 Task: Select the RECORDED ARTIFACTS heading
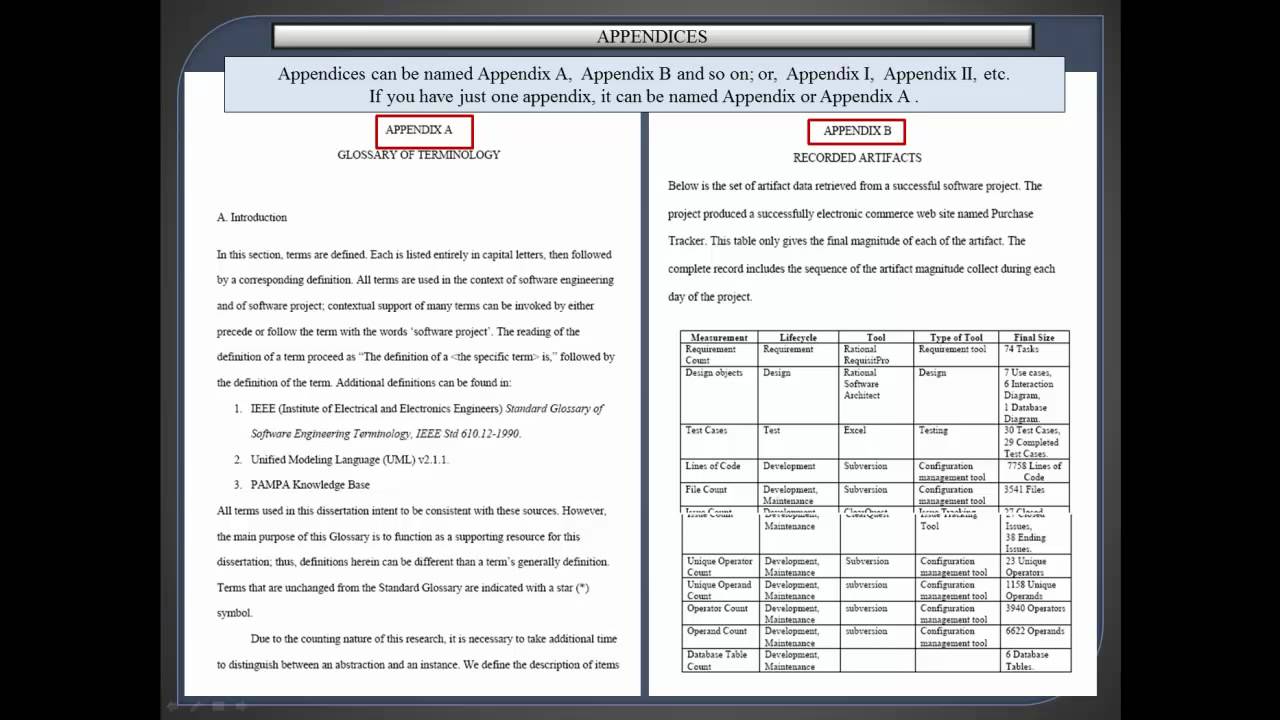click(855, 157)
